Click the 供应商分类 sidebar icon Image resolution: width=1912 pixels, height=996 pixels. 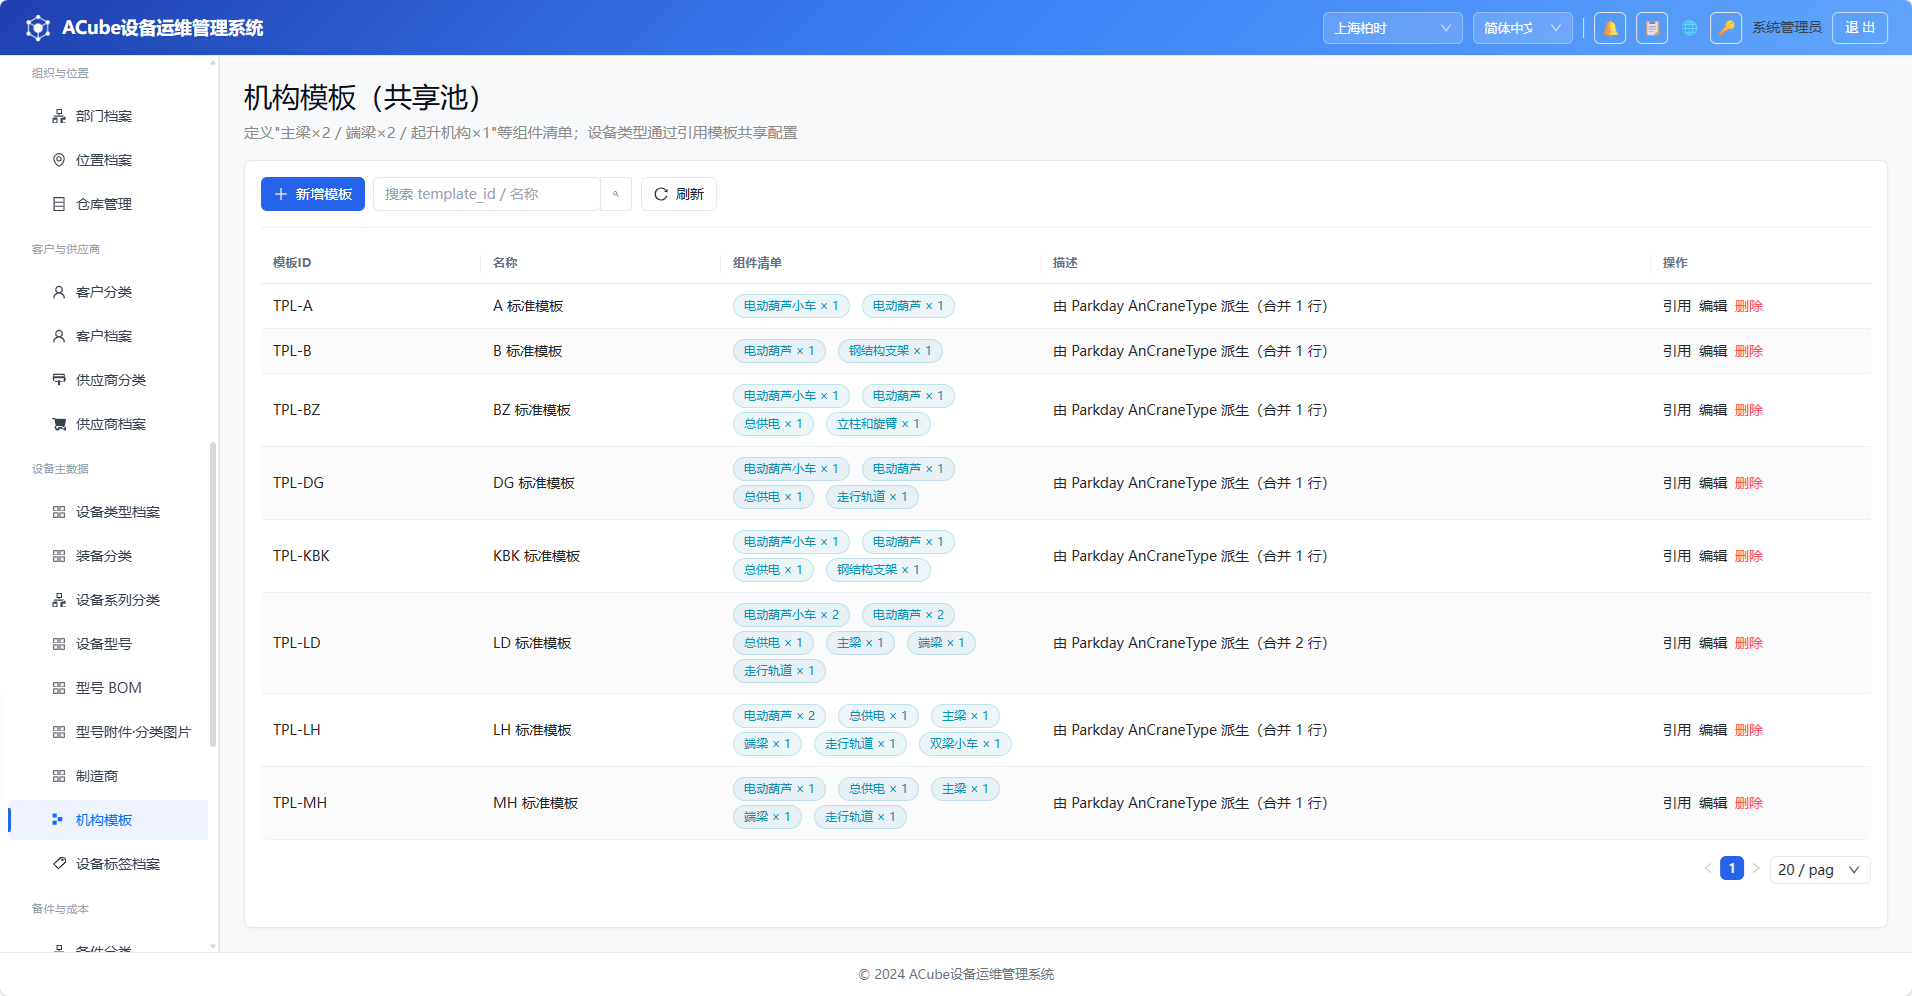click(59, 380)
